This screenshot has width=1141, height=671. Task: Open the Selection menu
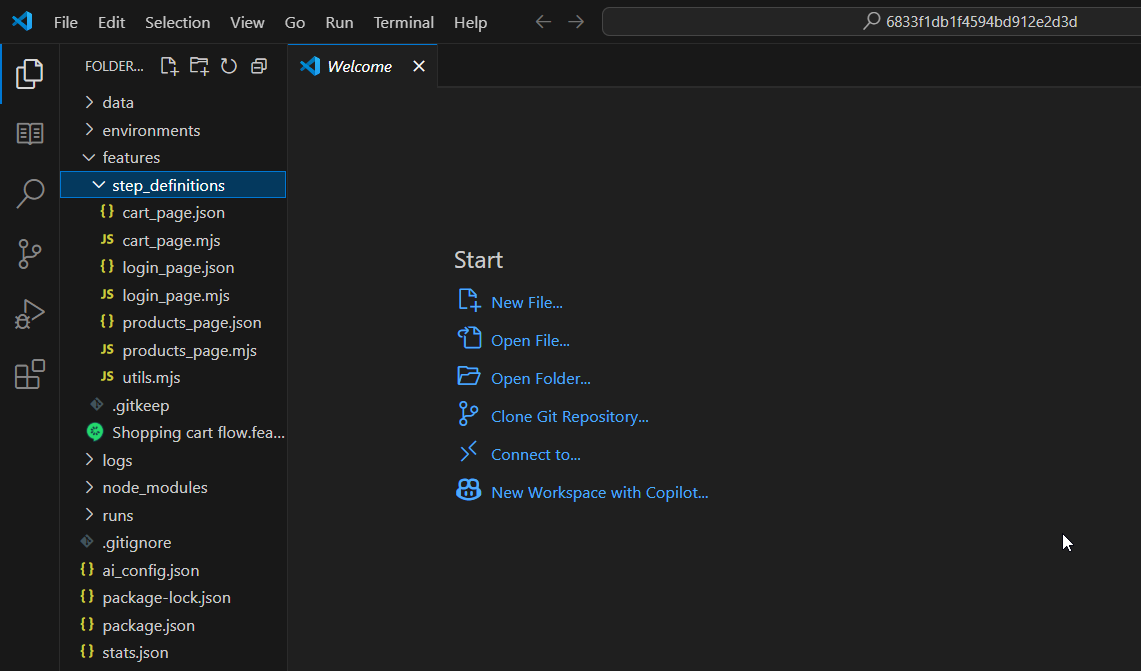pyautogui.click(x=177, y=22)
